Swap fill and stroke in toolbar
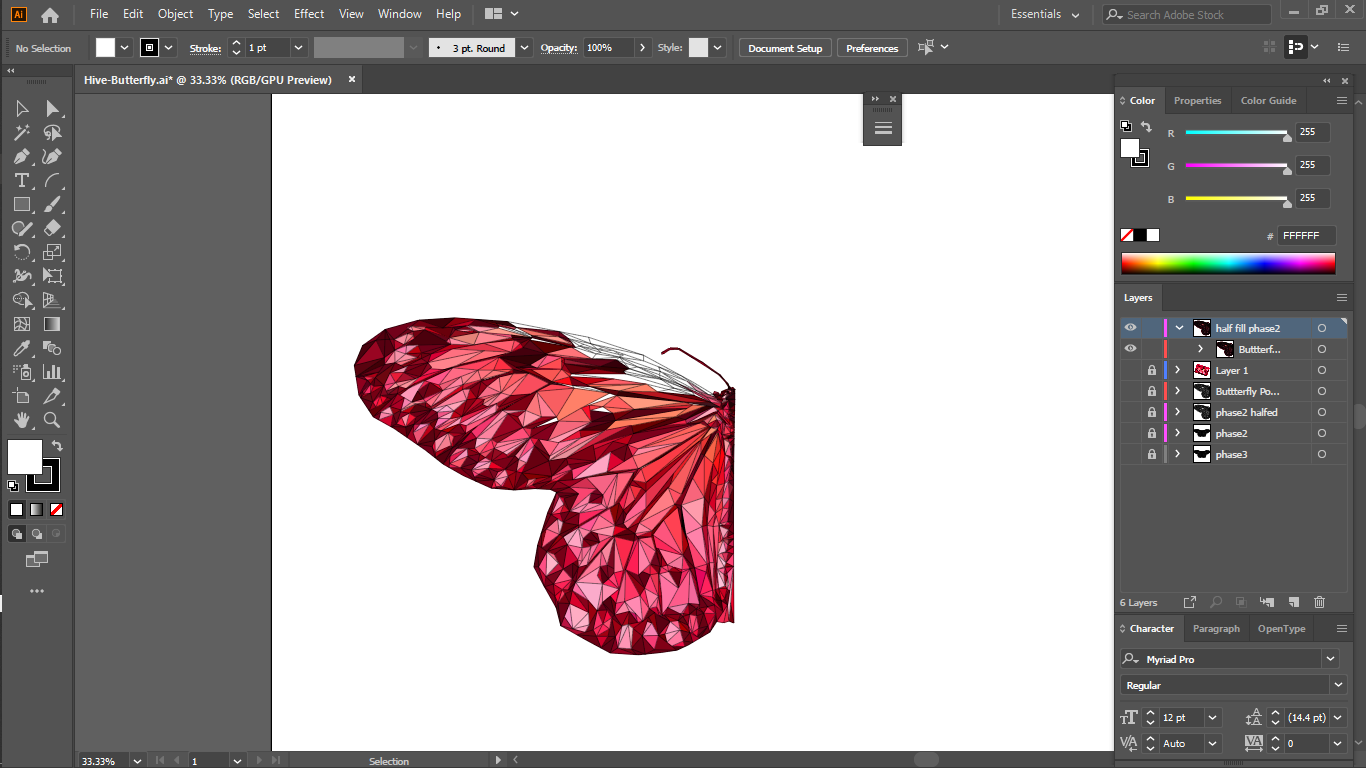Image resolution: width=1366 pixels, height=768 pixels. pyautogui.click(x=57, y=445)
